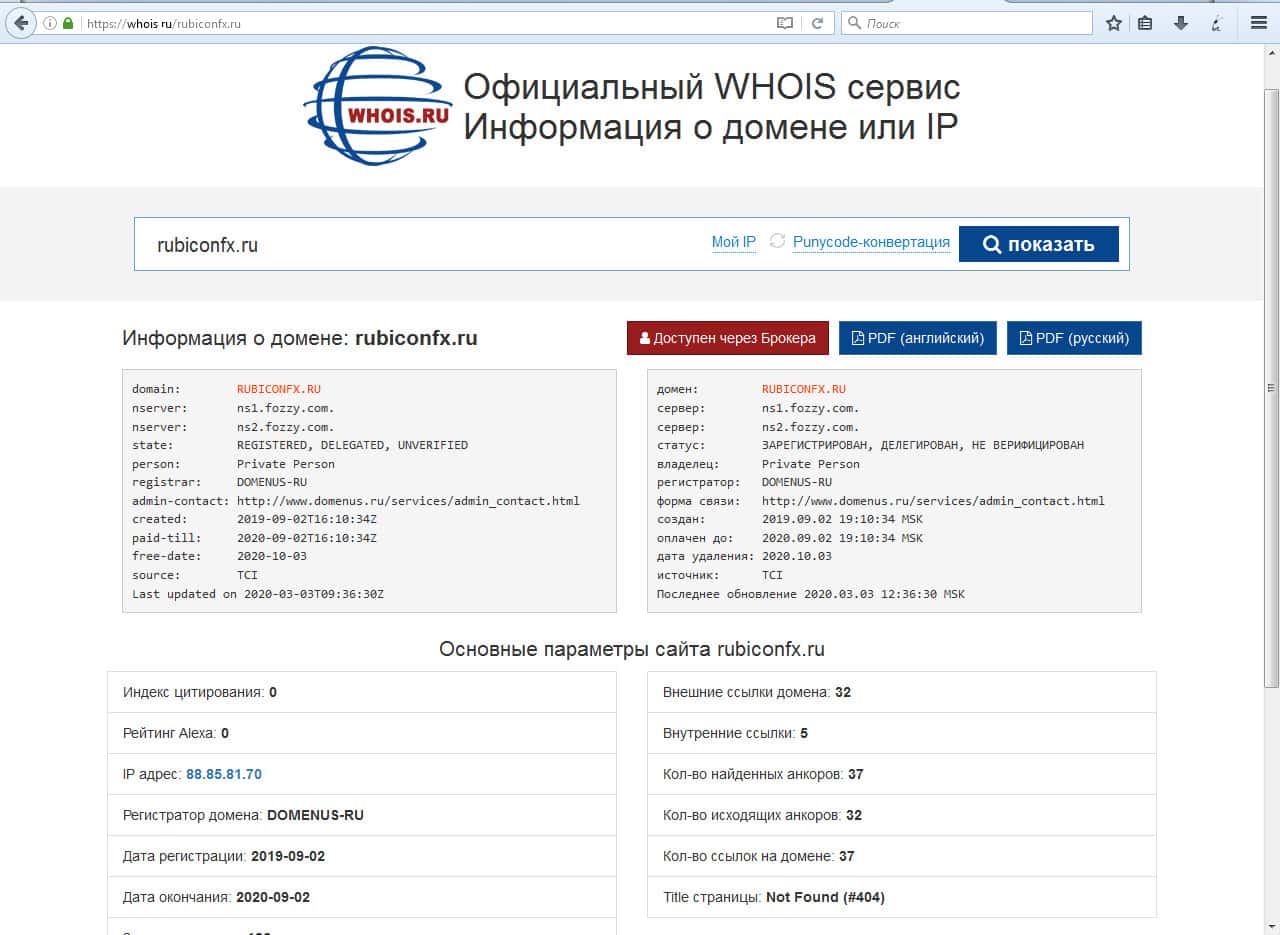Screen dimensions: 1280x935
Task: Click the "ns1.fozzy.com." nserver value in English block
Action: point(286,408)
